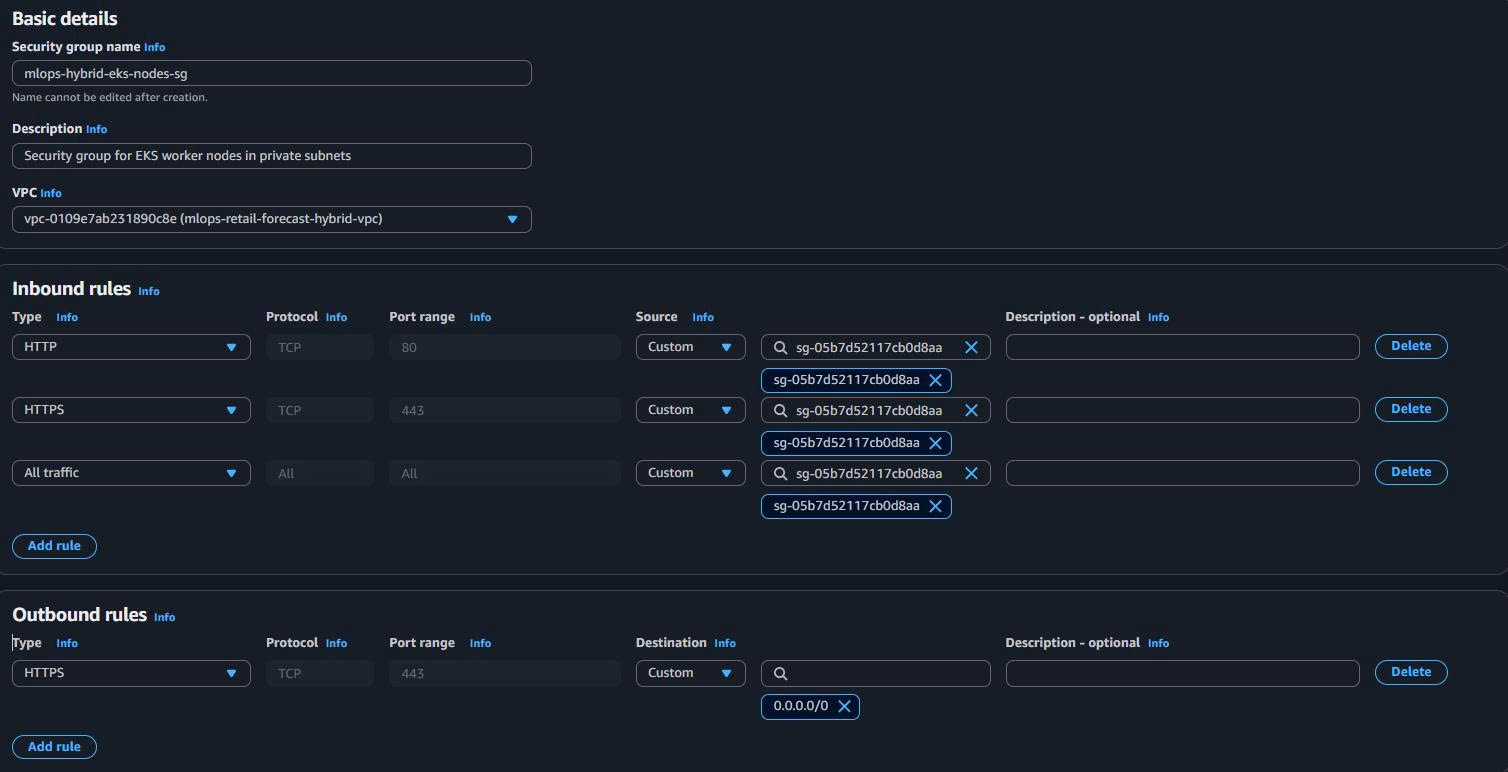Click Info next to the Outbound rules heading

164,617
